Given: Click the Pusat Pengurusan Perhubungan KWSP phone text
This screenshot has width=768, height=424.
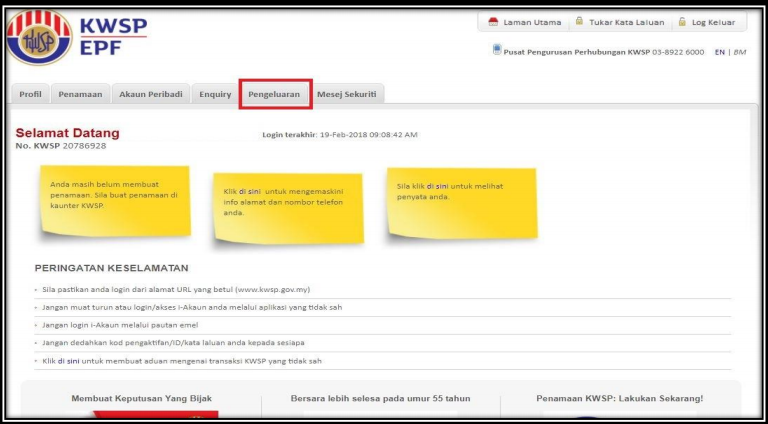Looking at the screenshot, I should click(604, 52).
